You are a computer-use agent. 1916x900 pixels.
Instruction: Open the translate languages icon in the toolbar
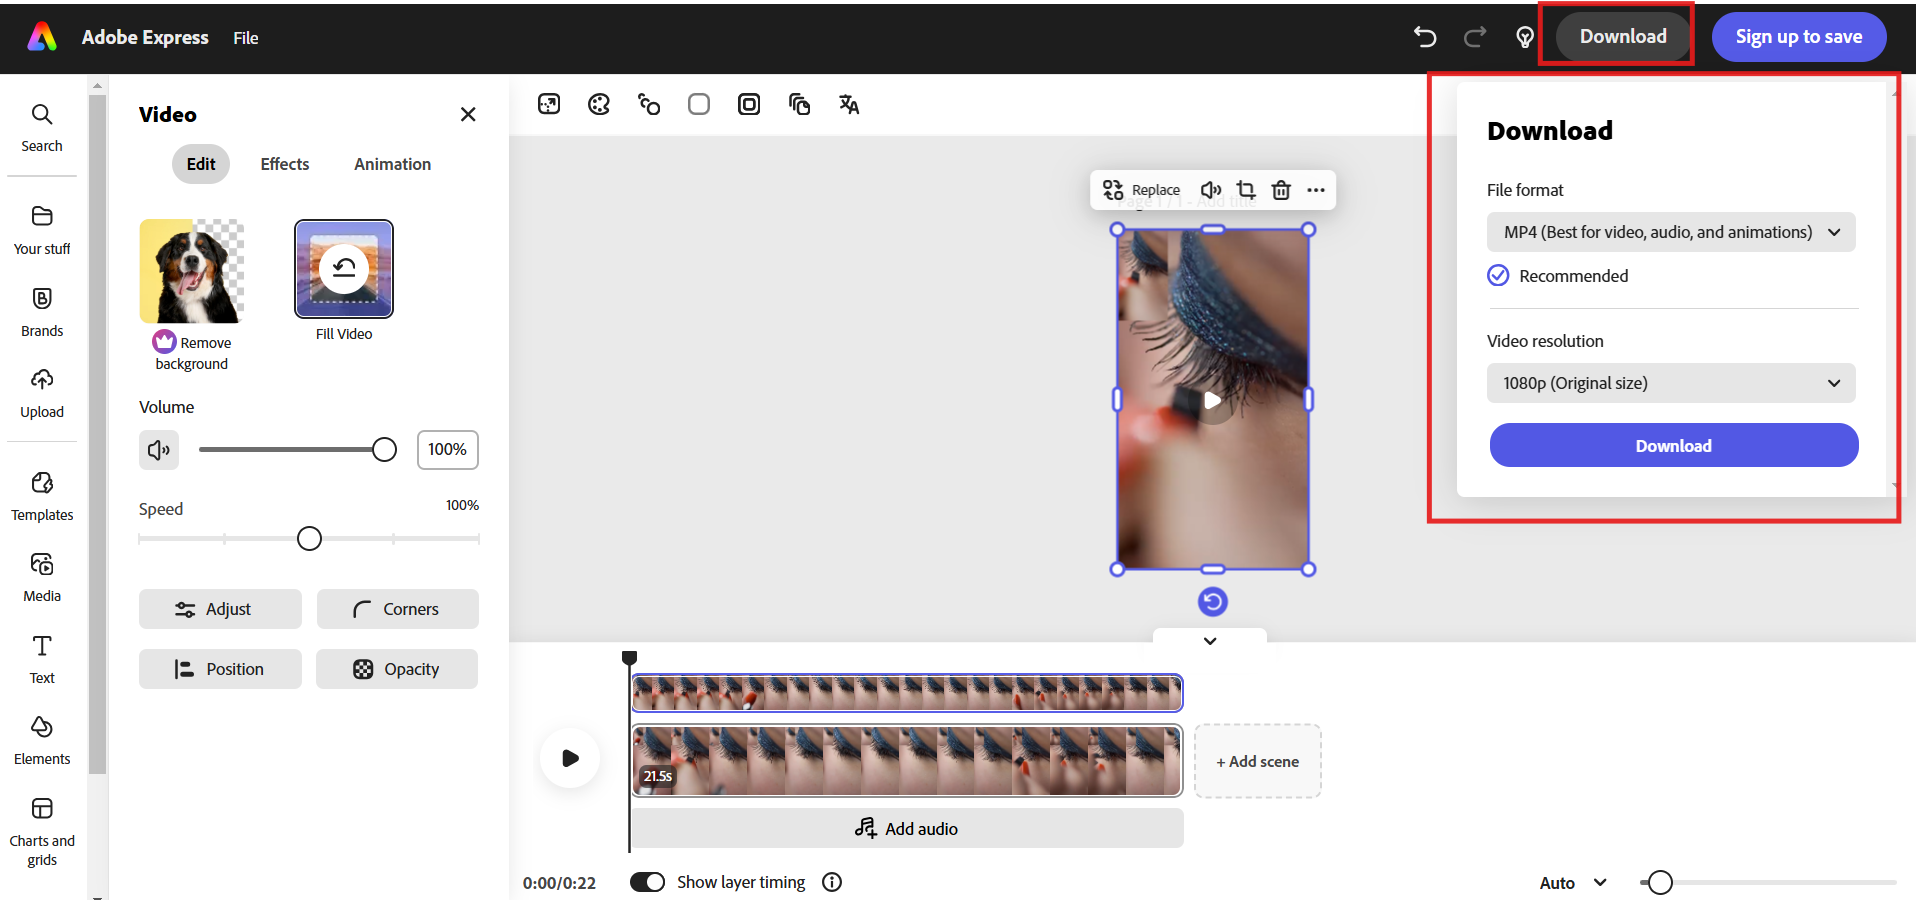(x=849, y=104)
